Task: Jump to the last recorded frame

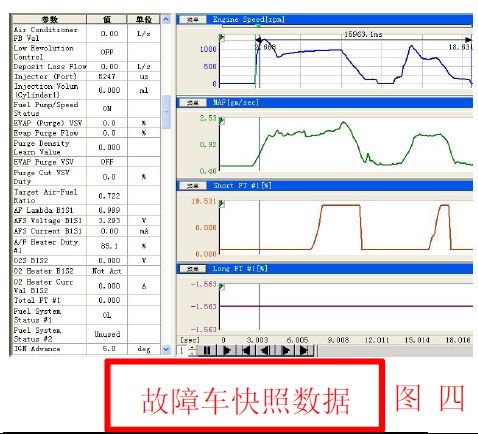Action: 304,350
